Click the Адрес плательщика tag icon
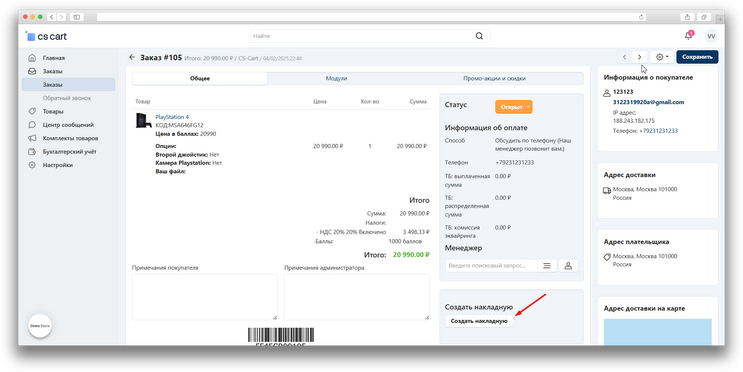 pyautogui.click(x=607, y=256)
